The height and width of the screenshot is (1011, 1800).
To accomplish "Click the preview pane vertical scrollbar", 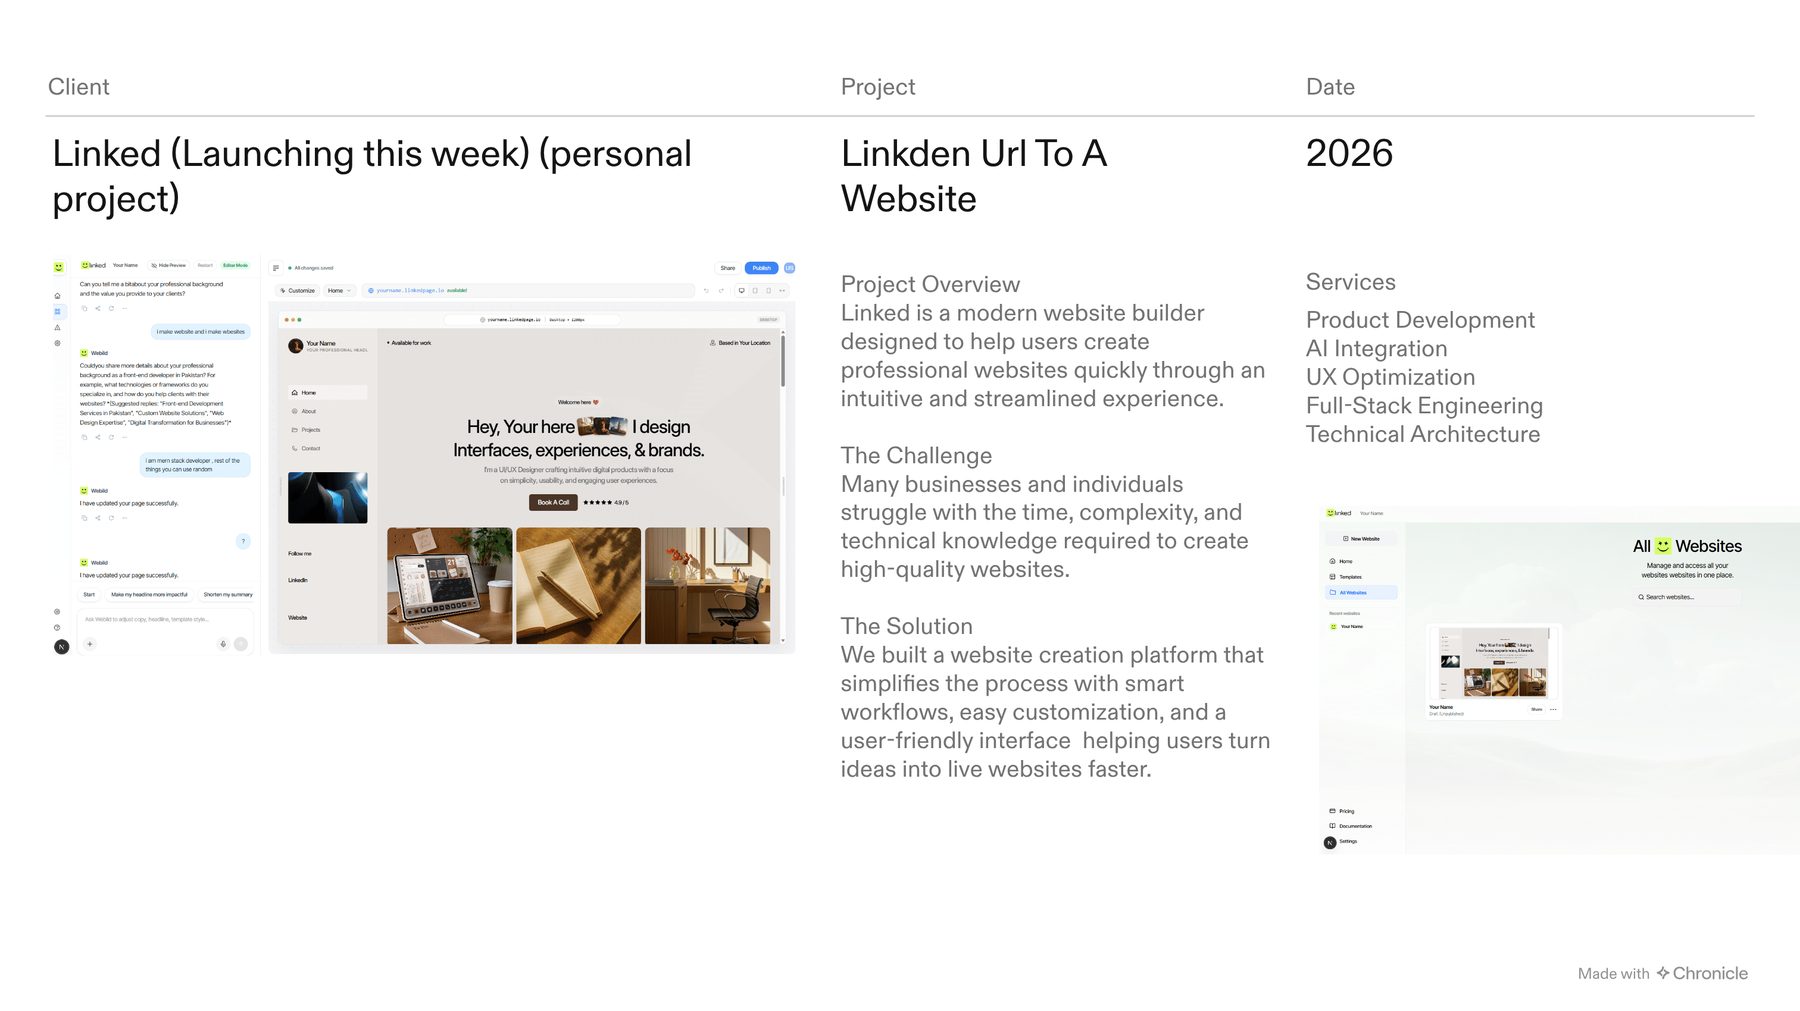I will pyautogui.click(x=783, y=361).
